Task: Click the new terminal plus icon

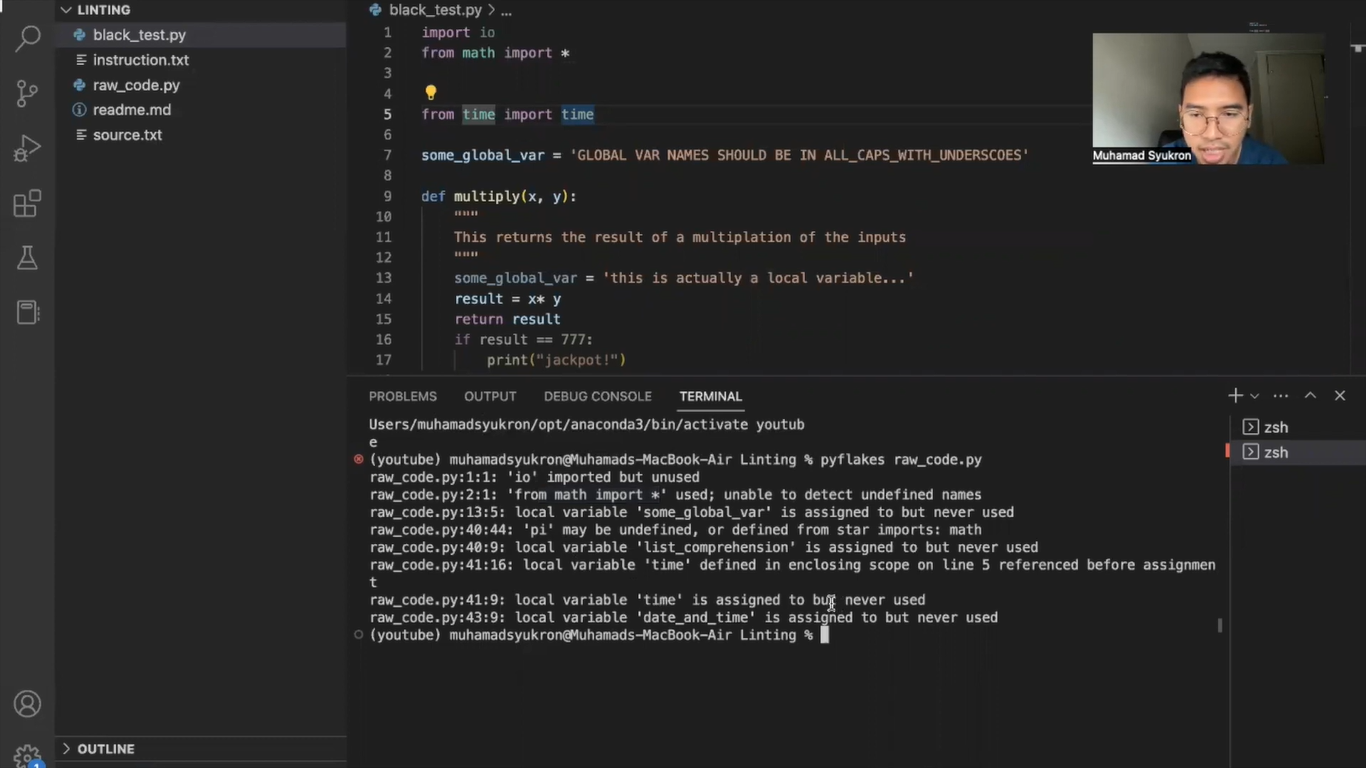Action: click(1235, 396)
